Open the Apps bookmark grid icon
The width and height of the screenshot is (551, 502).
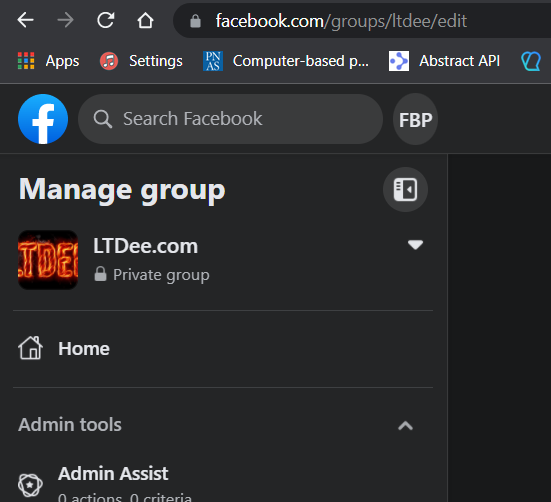point(26,61)
